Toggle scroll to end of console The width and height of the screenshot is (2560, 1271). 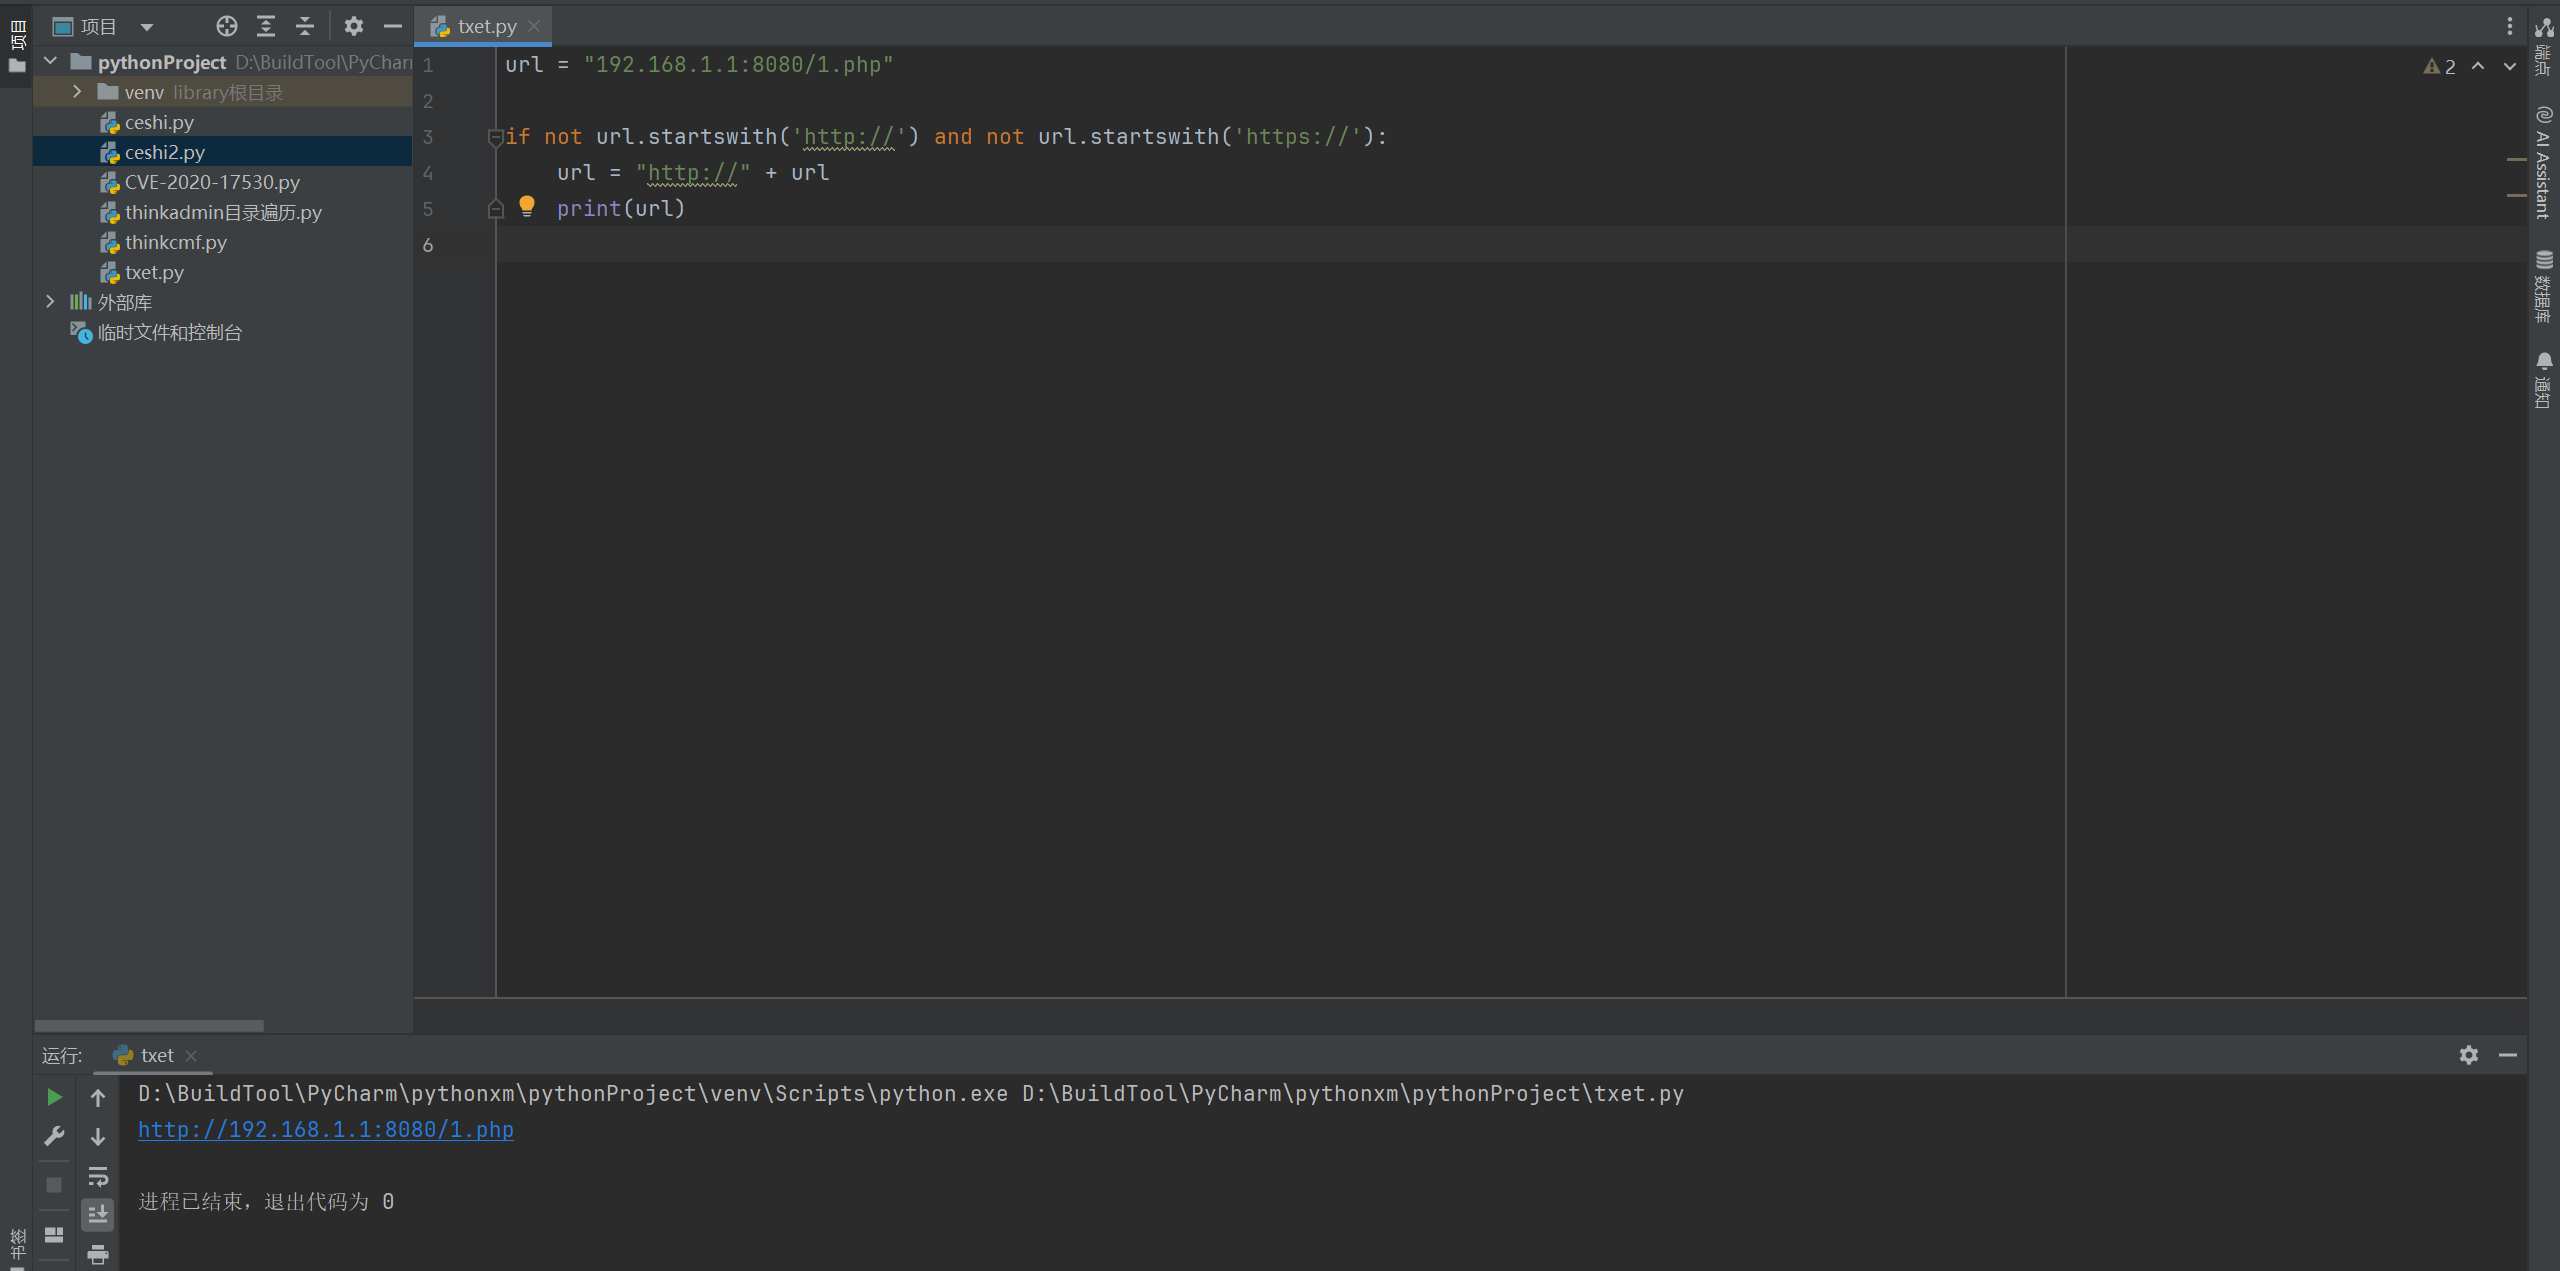tap(98, 1215)
